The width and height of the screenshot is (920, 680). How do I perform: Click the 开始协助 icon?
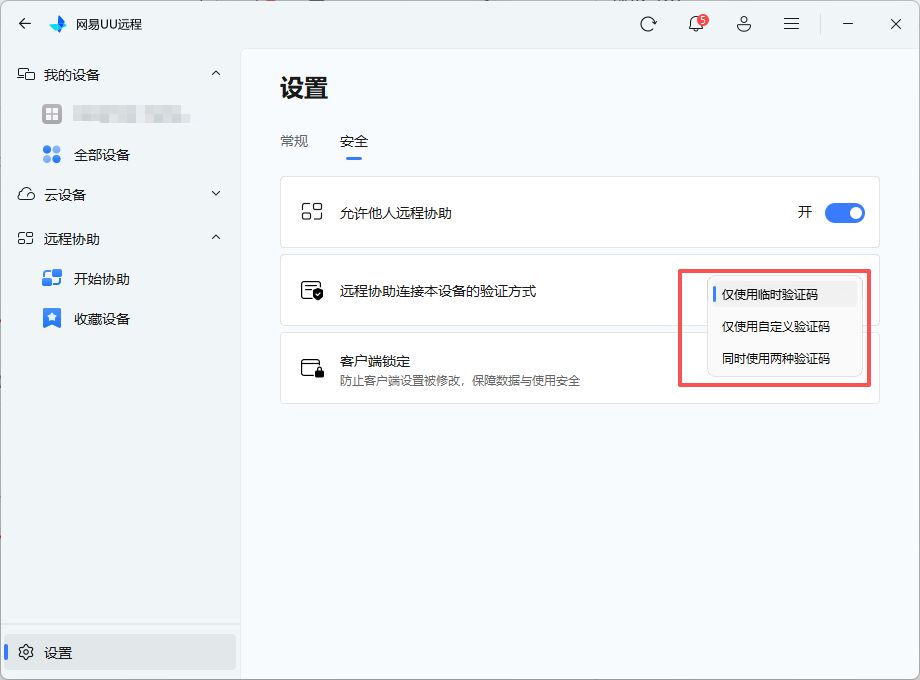[52, 278]
